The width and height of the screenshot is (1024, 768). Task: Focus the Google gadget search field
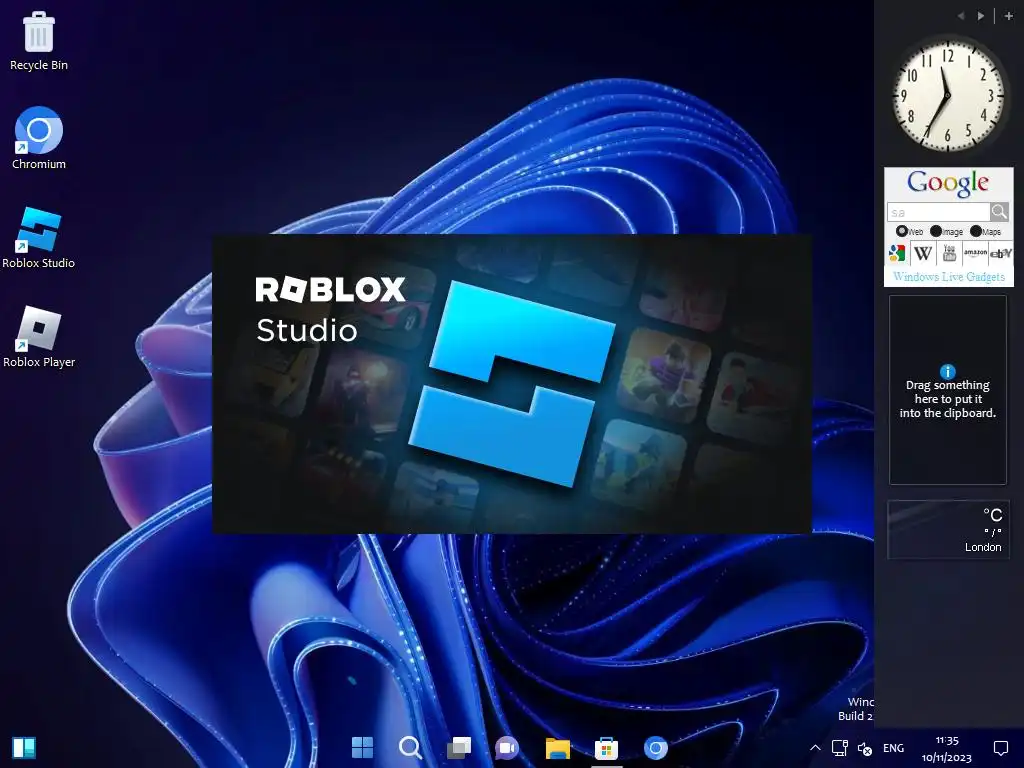938,212
